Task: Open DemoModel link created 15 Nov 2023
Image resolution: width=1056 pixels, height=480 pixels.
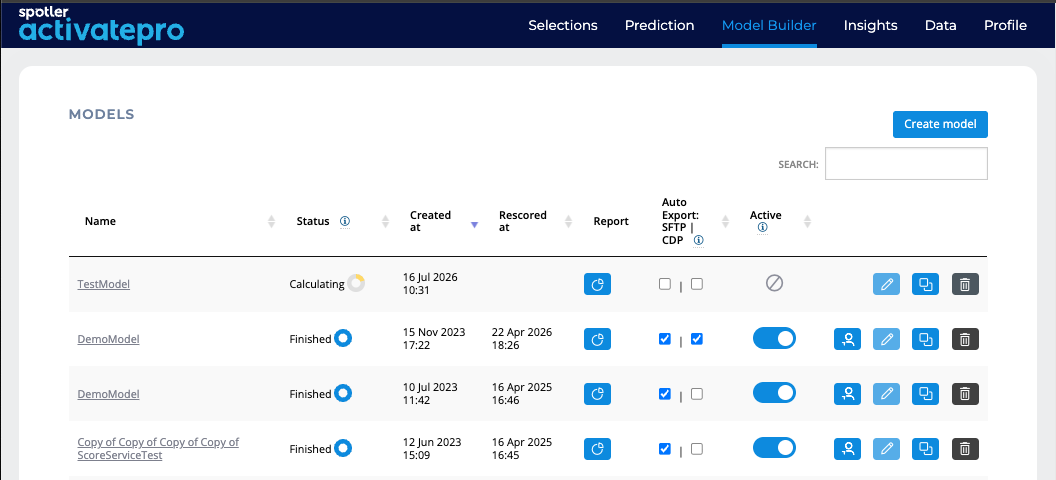Action: 108,339
